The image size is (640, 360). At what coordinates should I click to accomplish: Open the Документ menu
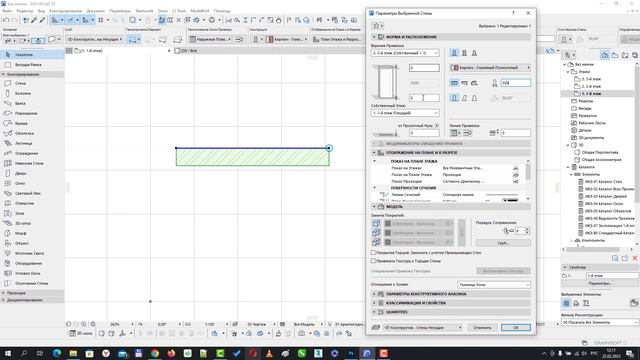(x=96, y=11)
